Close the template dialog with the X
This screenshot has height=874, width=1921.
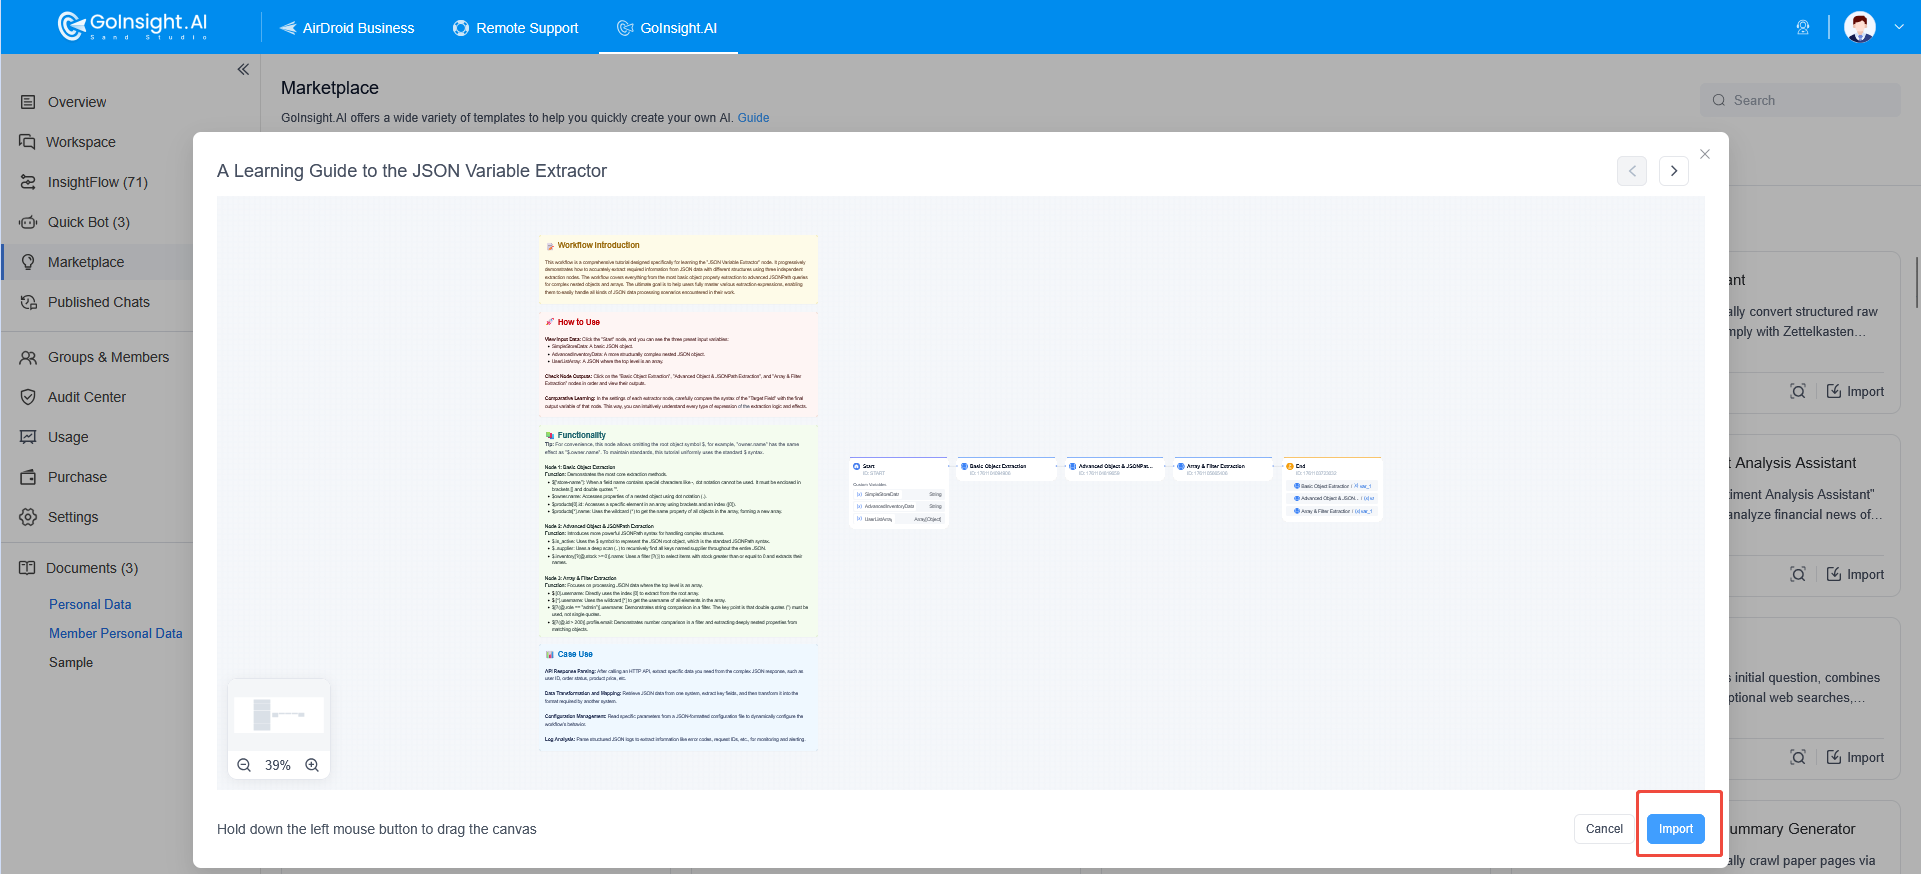1705,154
